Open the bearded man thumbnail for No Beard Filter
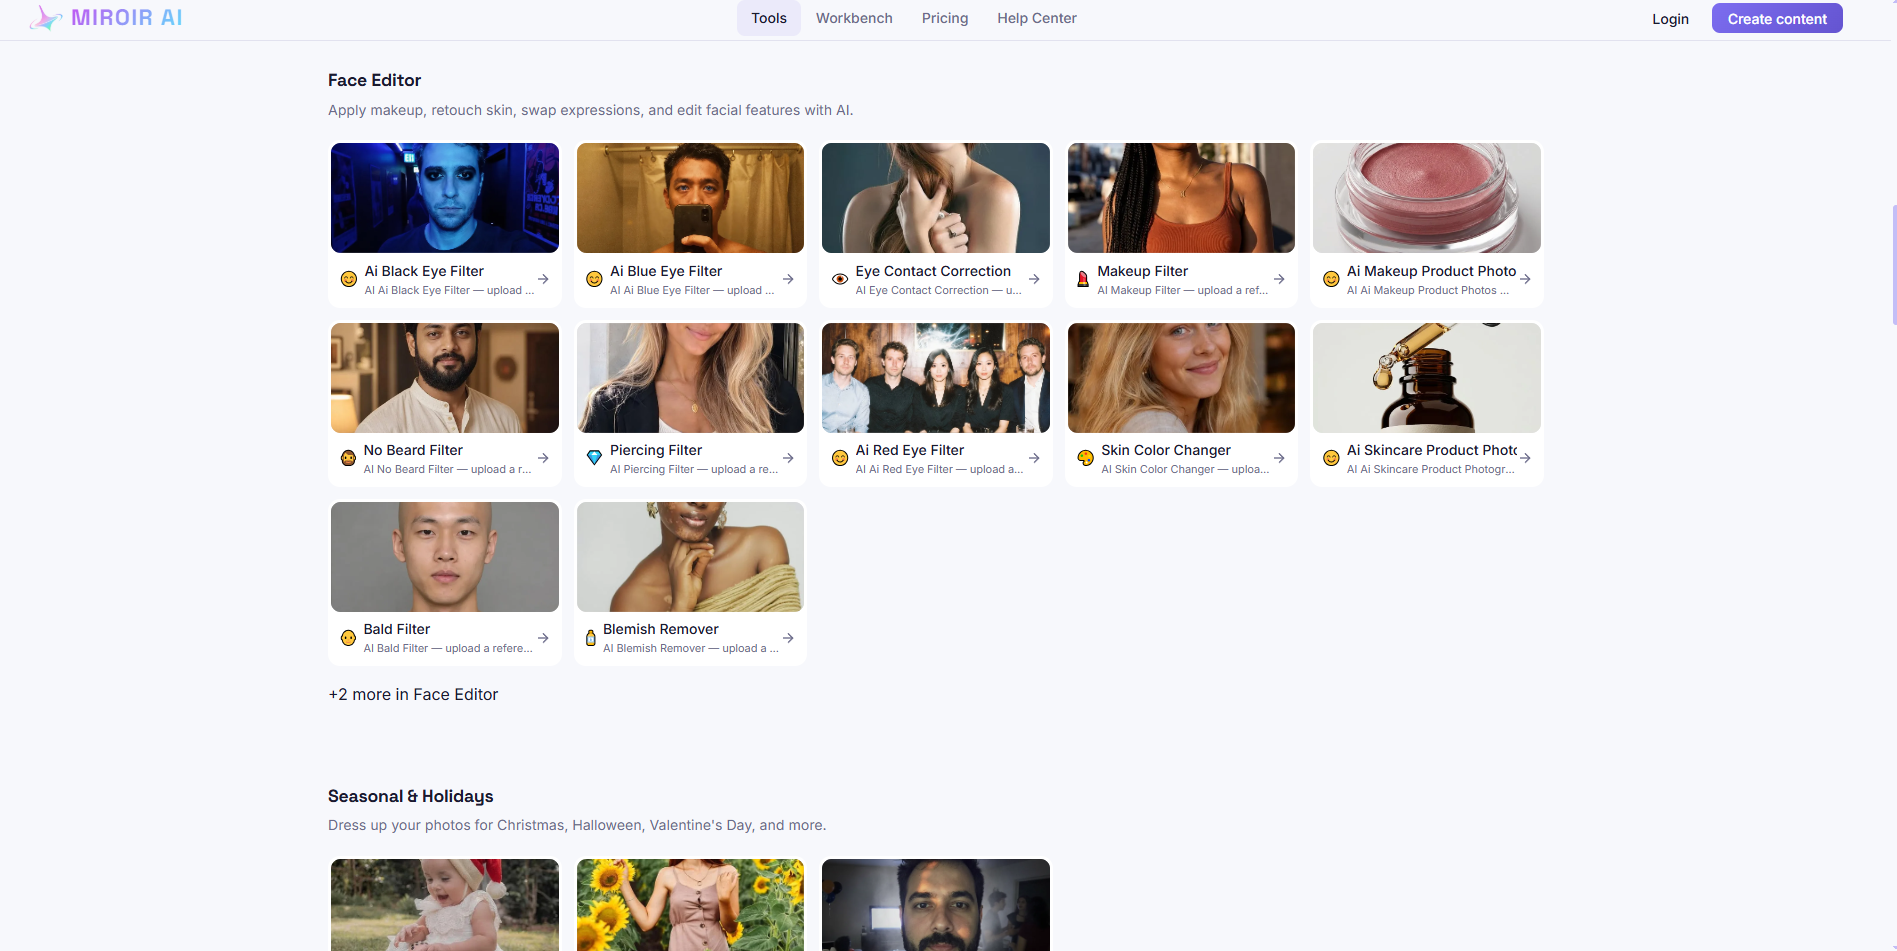 (445, 378)
